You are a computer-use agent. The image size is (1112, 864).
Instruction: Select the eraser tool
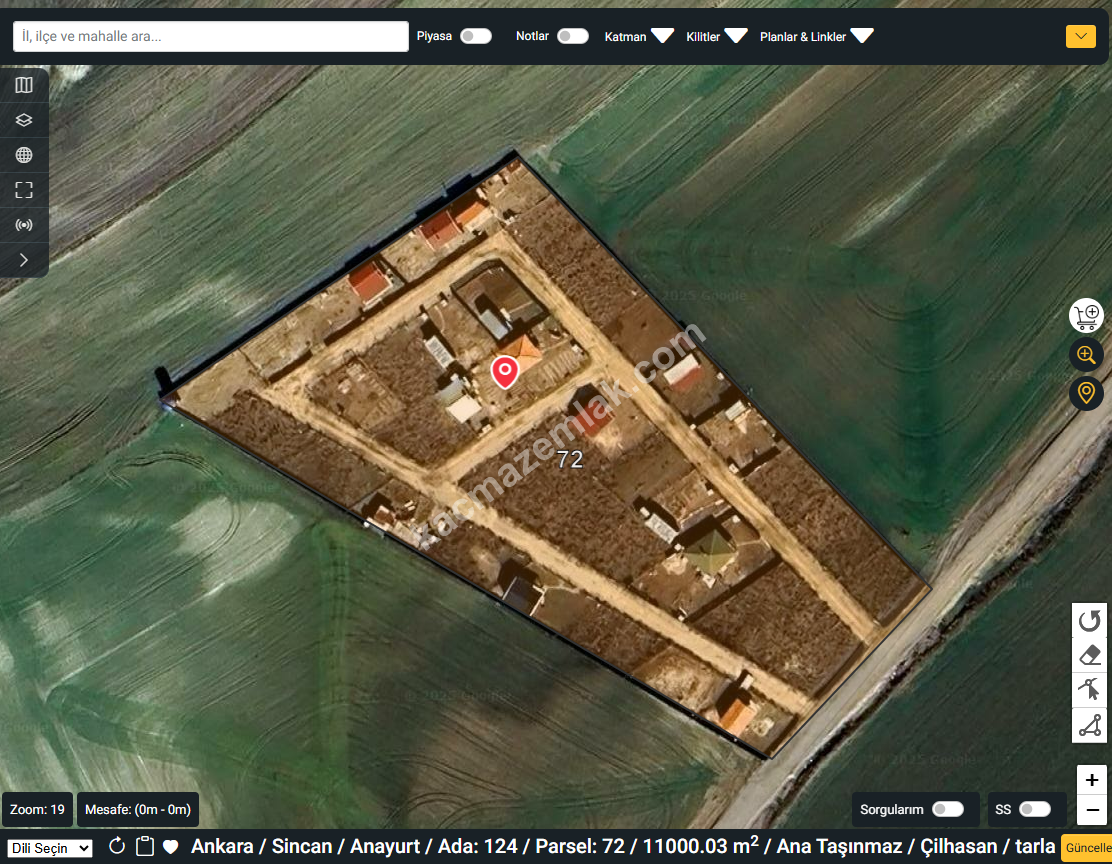point(1089,656)
